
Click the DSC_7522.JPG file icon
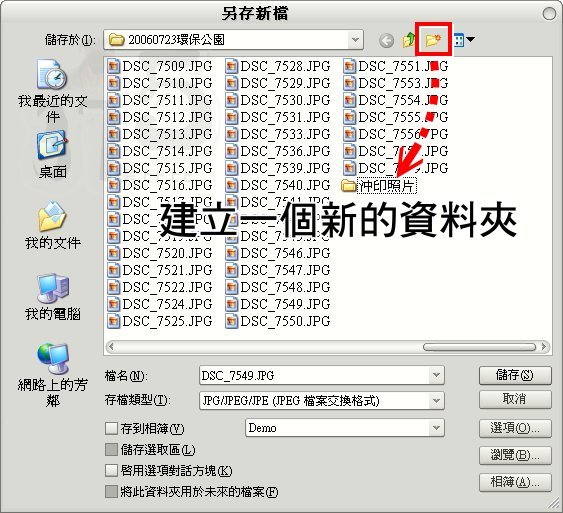click(113, 287)
